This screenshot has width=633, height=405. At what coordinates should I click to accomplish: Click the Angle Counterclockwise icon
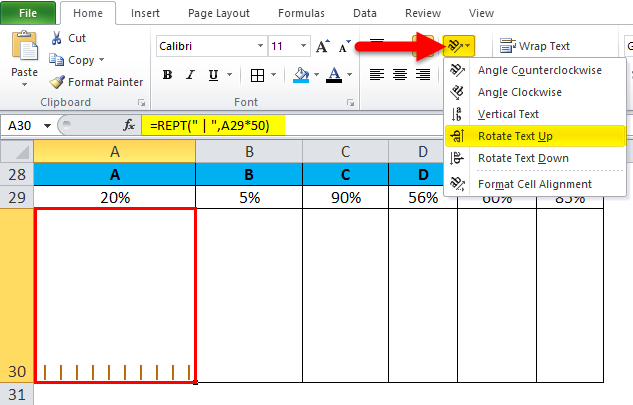click(x=457, y=70)
